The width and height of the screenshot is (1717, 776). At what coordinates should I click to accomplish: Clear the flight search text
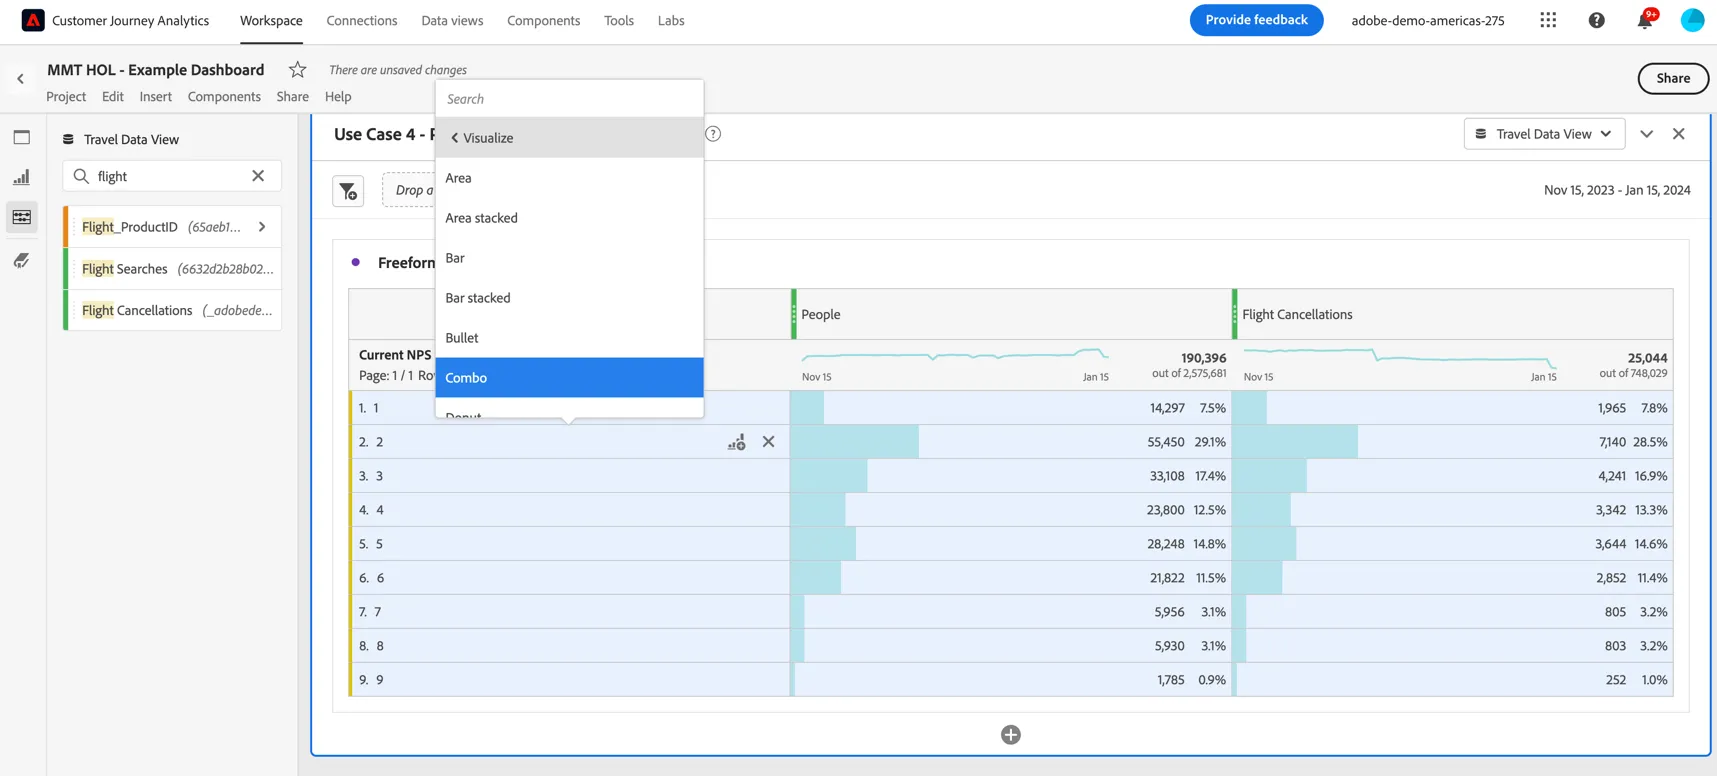(x=258, y=176)
